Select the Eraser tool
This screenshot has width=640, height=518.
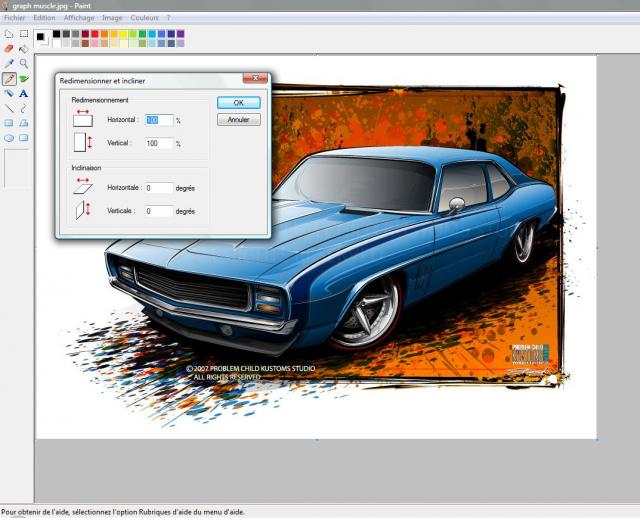pyautogui.click(x=9, y=49)
